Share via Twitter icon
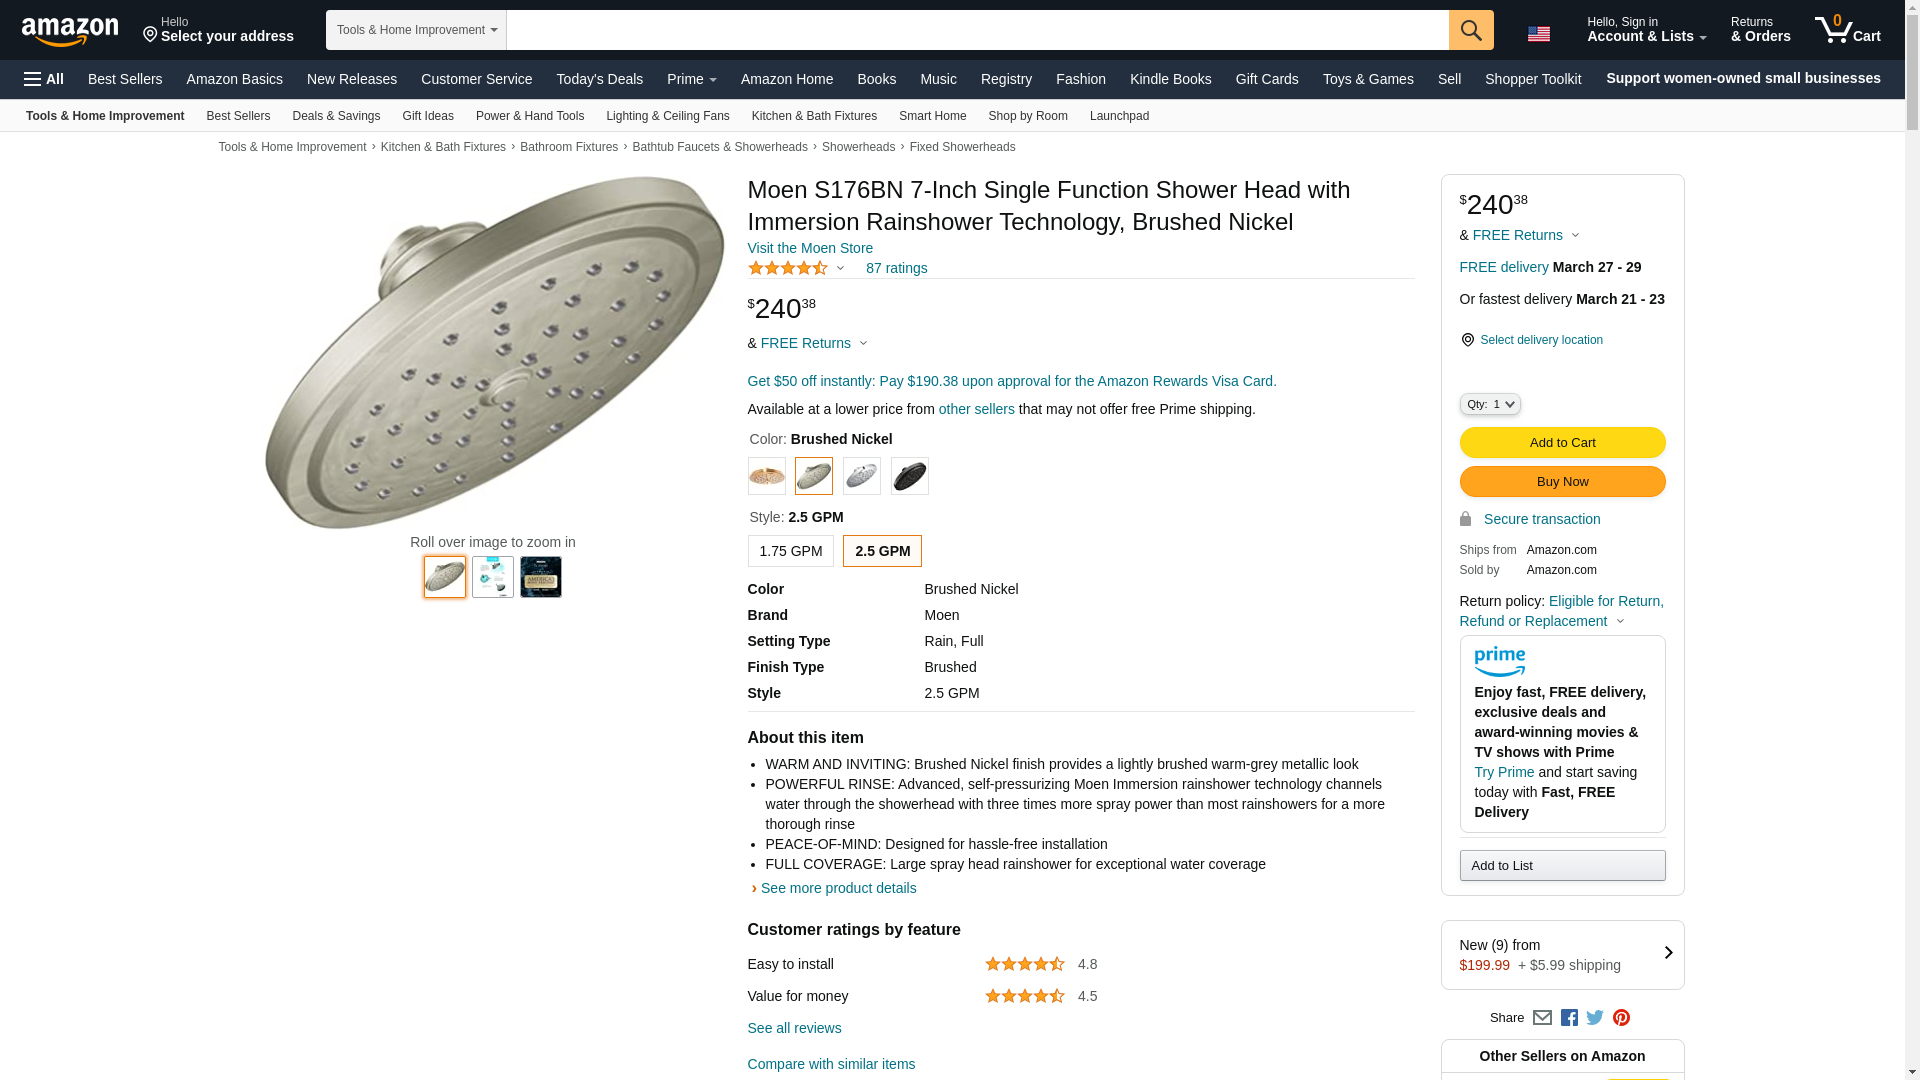This screenshot has height=1080, width=1920. coord(1594,1018)
